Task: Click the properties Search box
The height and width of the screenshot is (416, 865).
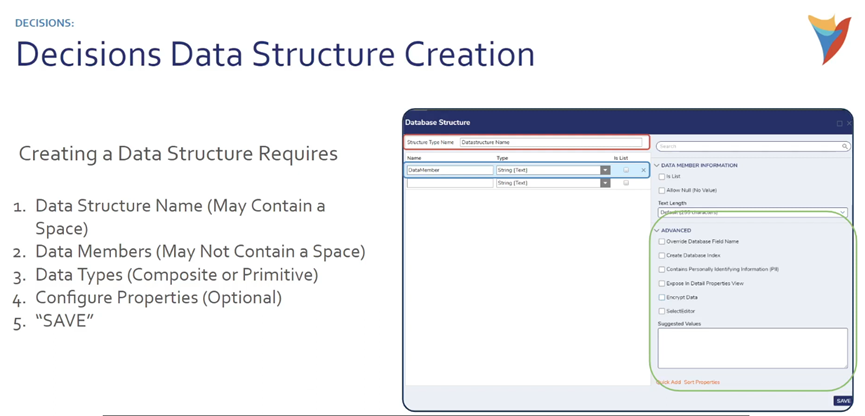Action: [x=753, y=147]
